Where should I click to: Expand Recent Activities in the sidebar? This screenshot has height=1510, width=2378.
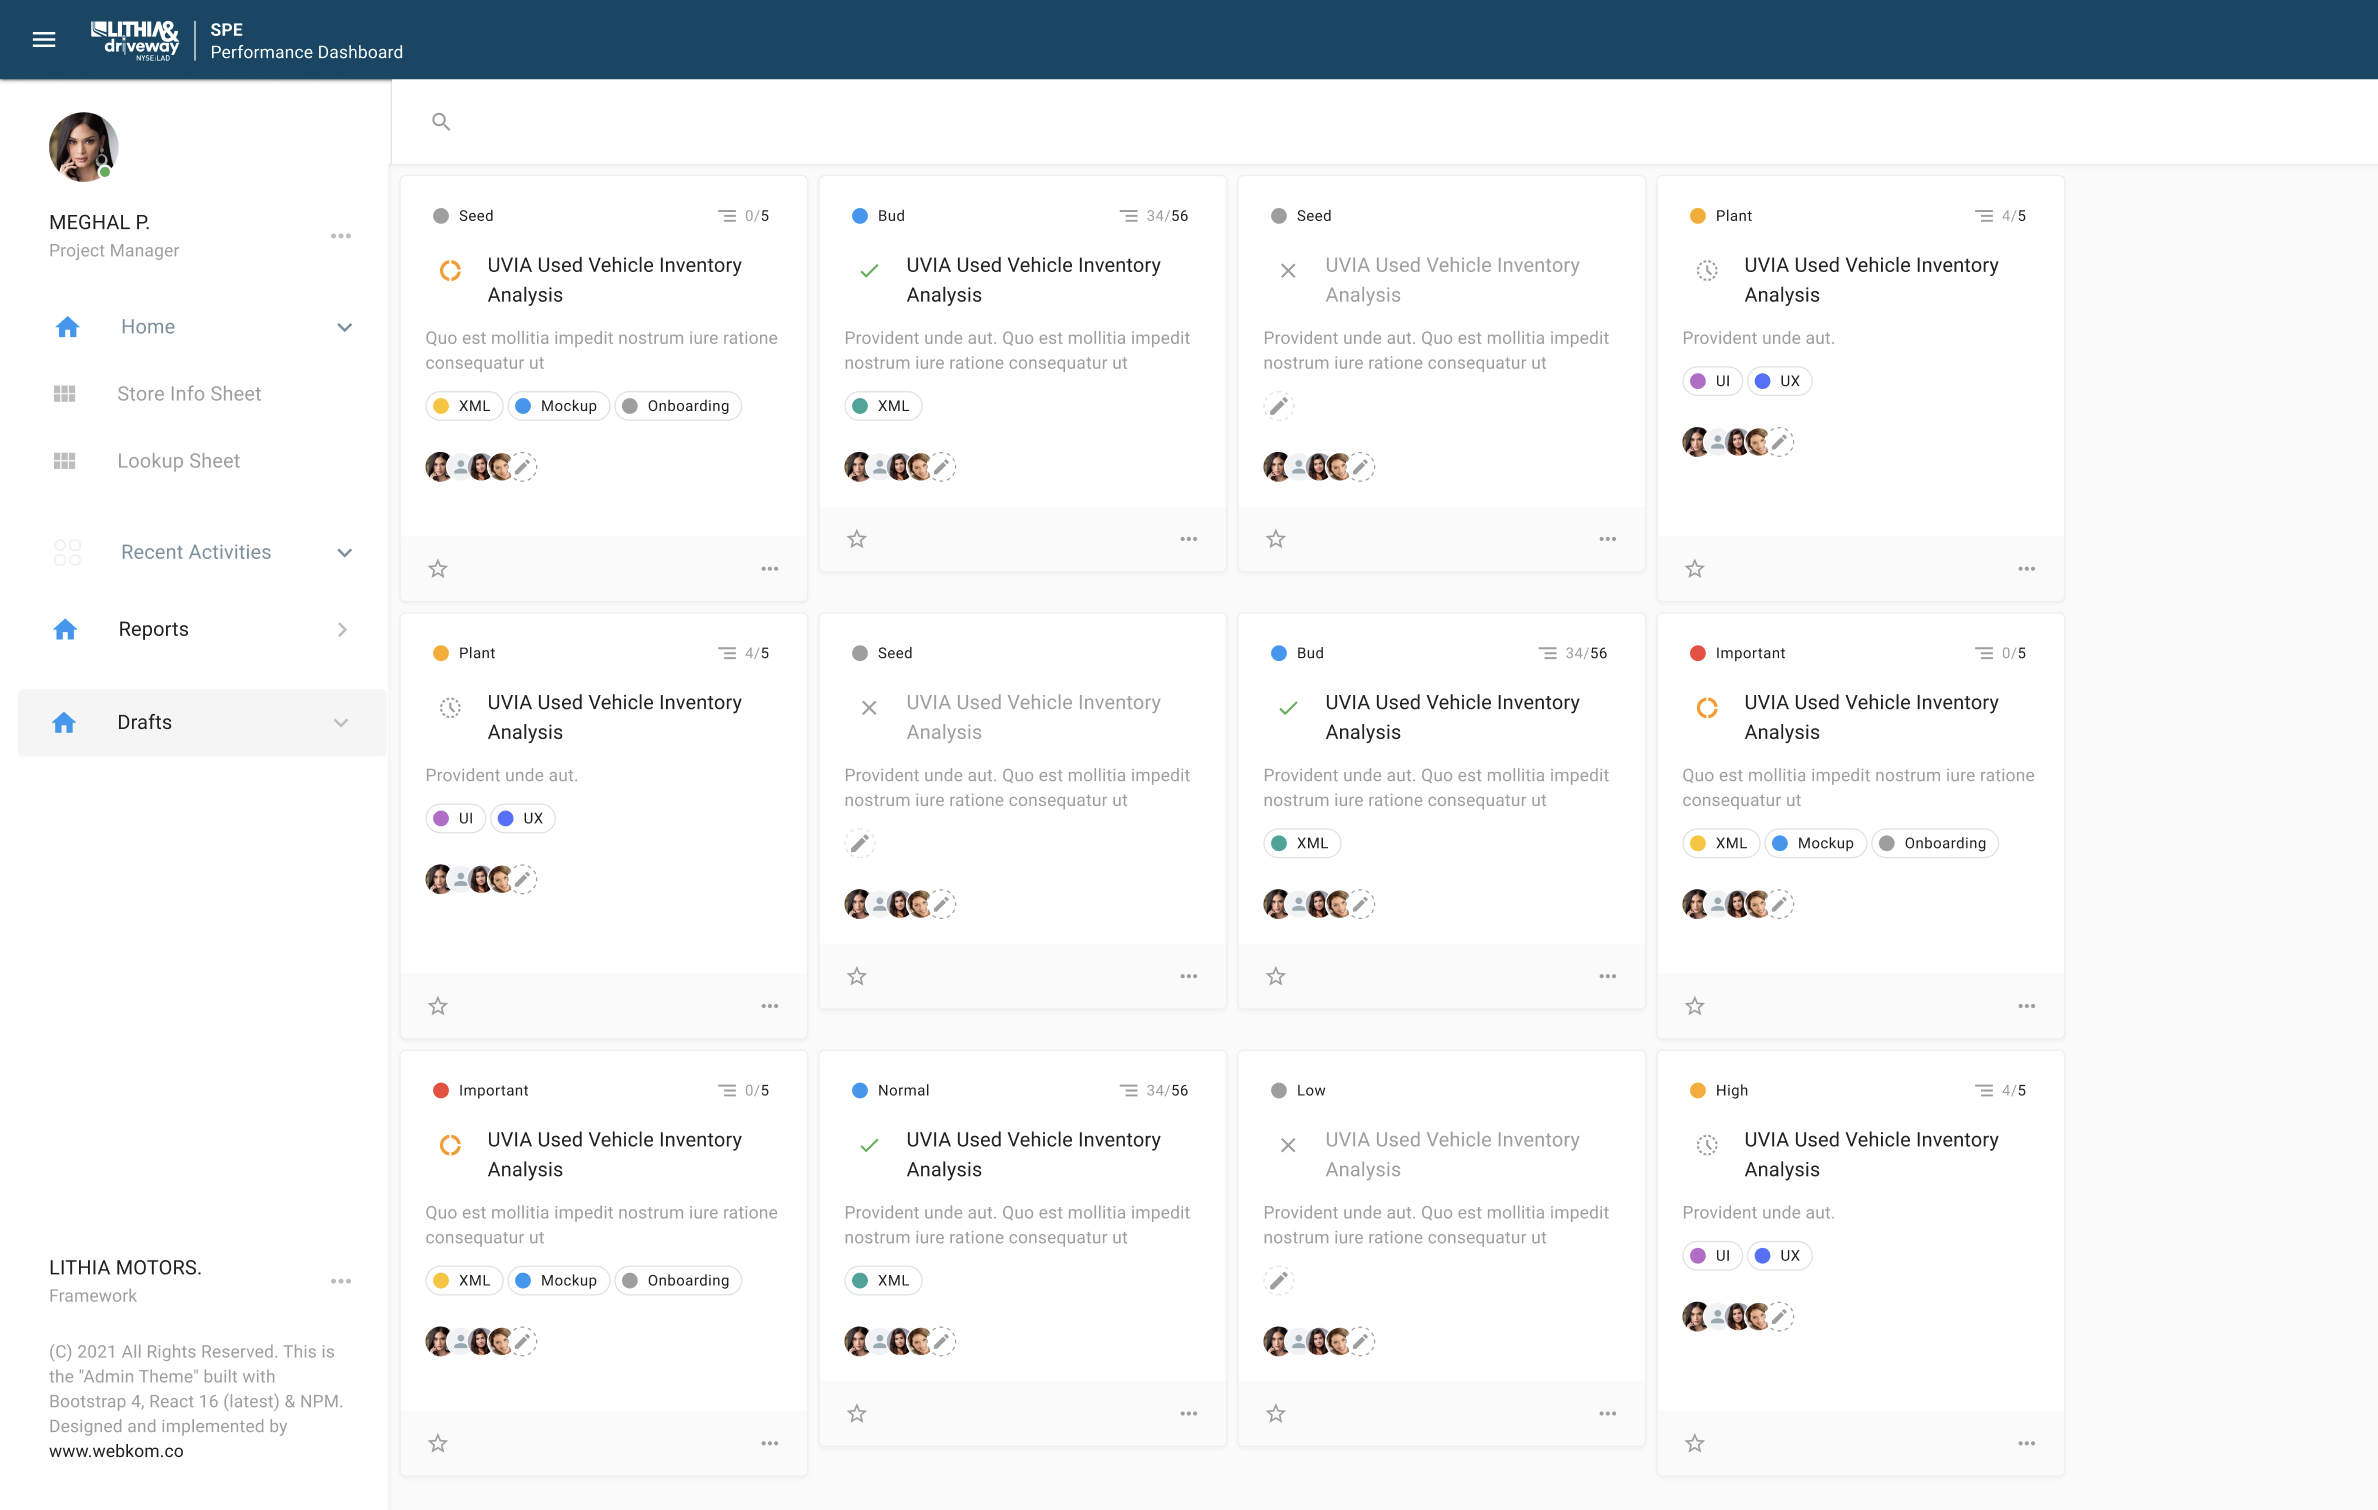[343, 552]
